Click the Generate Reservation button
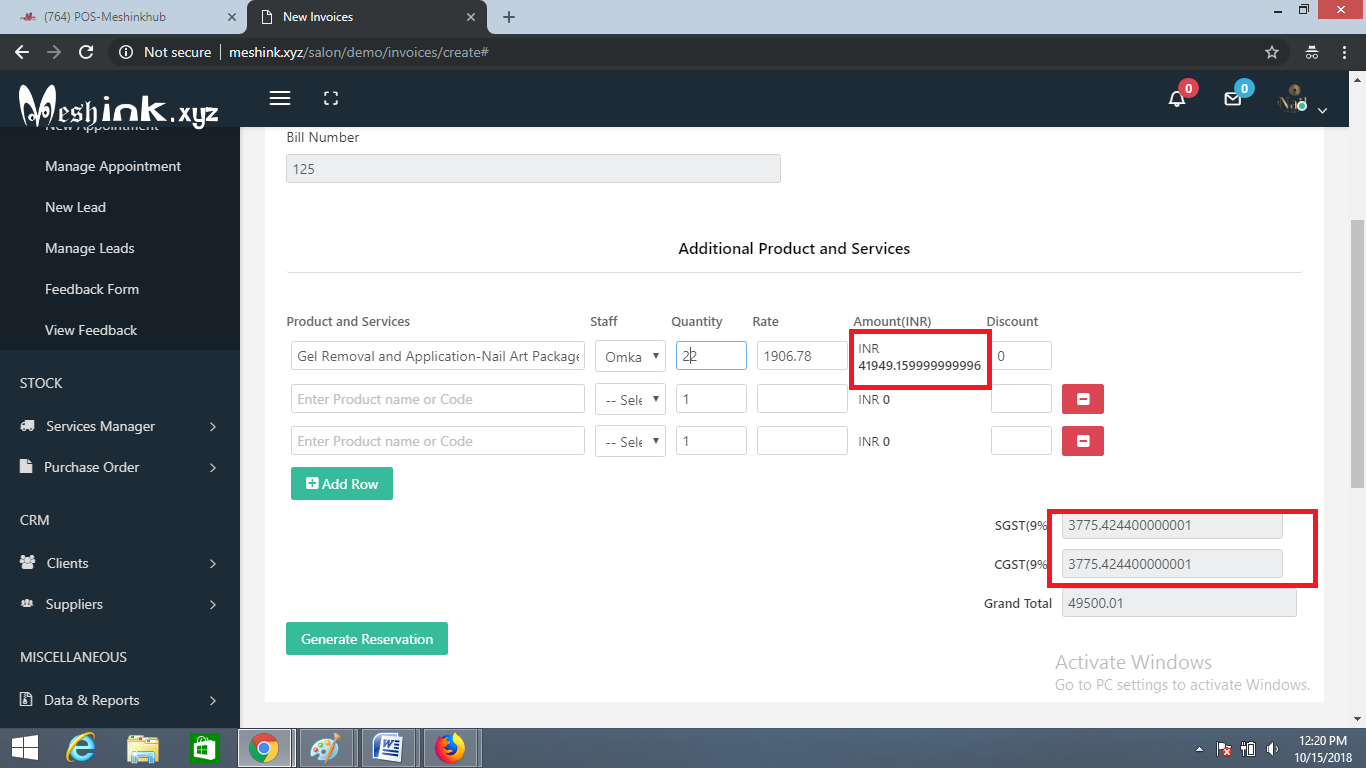This screenshot has width=1366, height=768. (x=367, y=639)
